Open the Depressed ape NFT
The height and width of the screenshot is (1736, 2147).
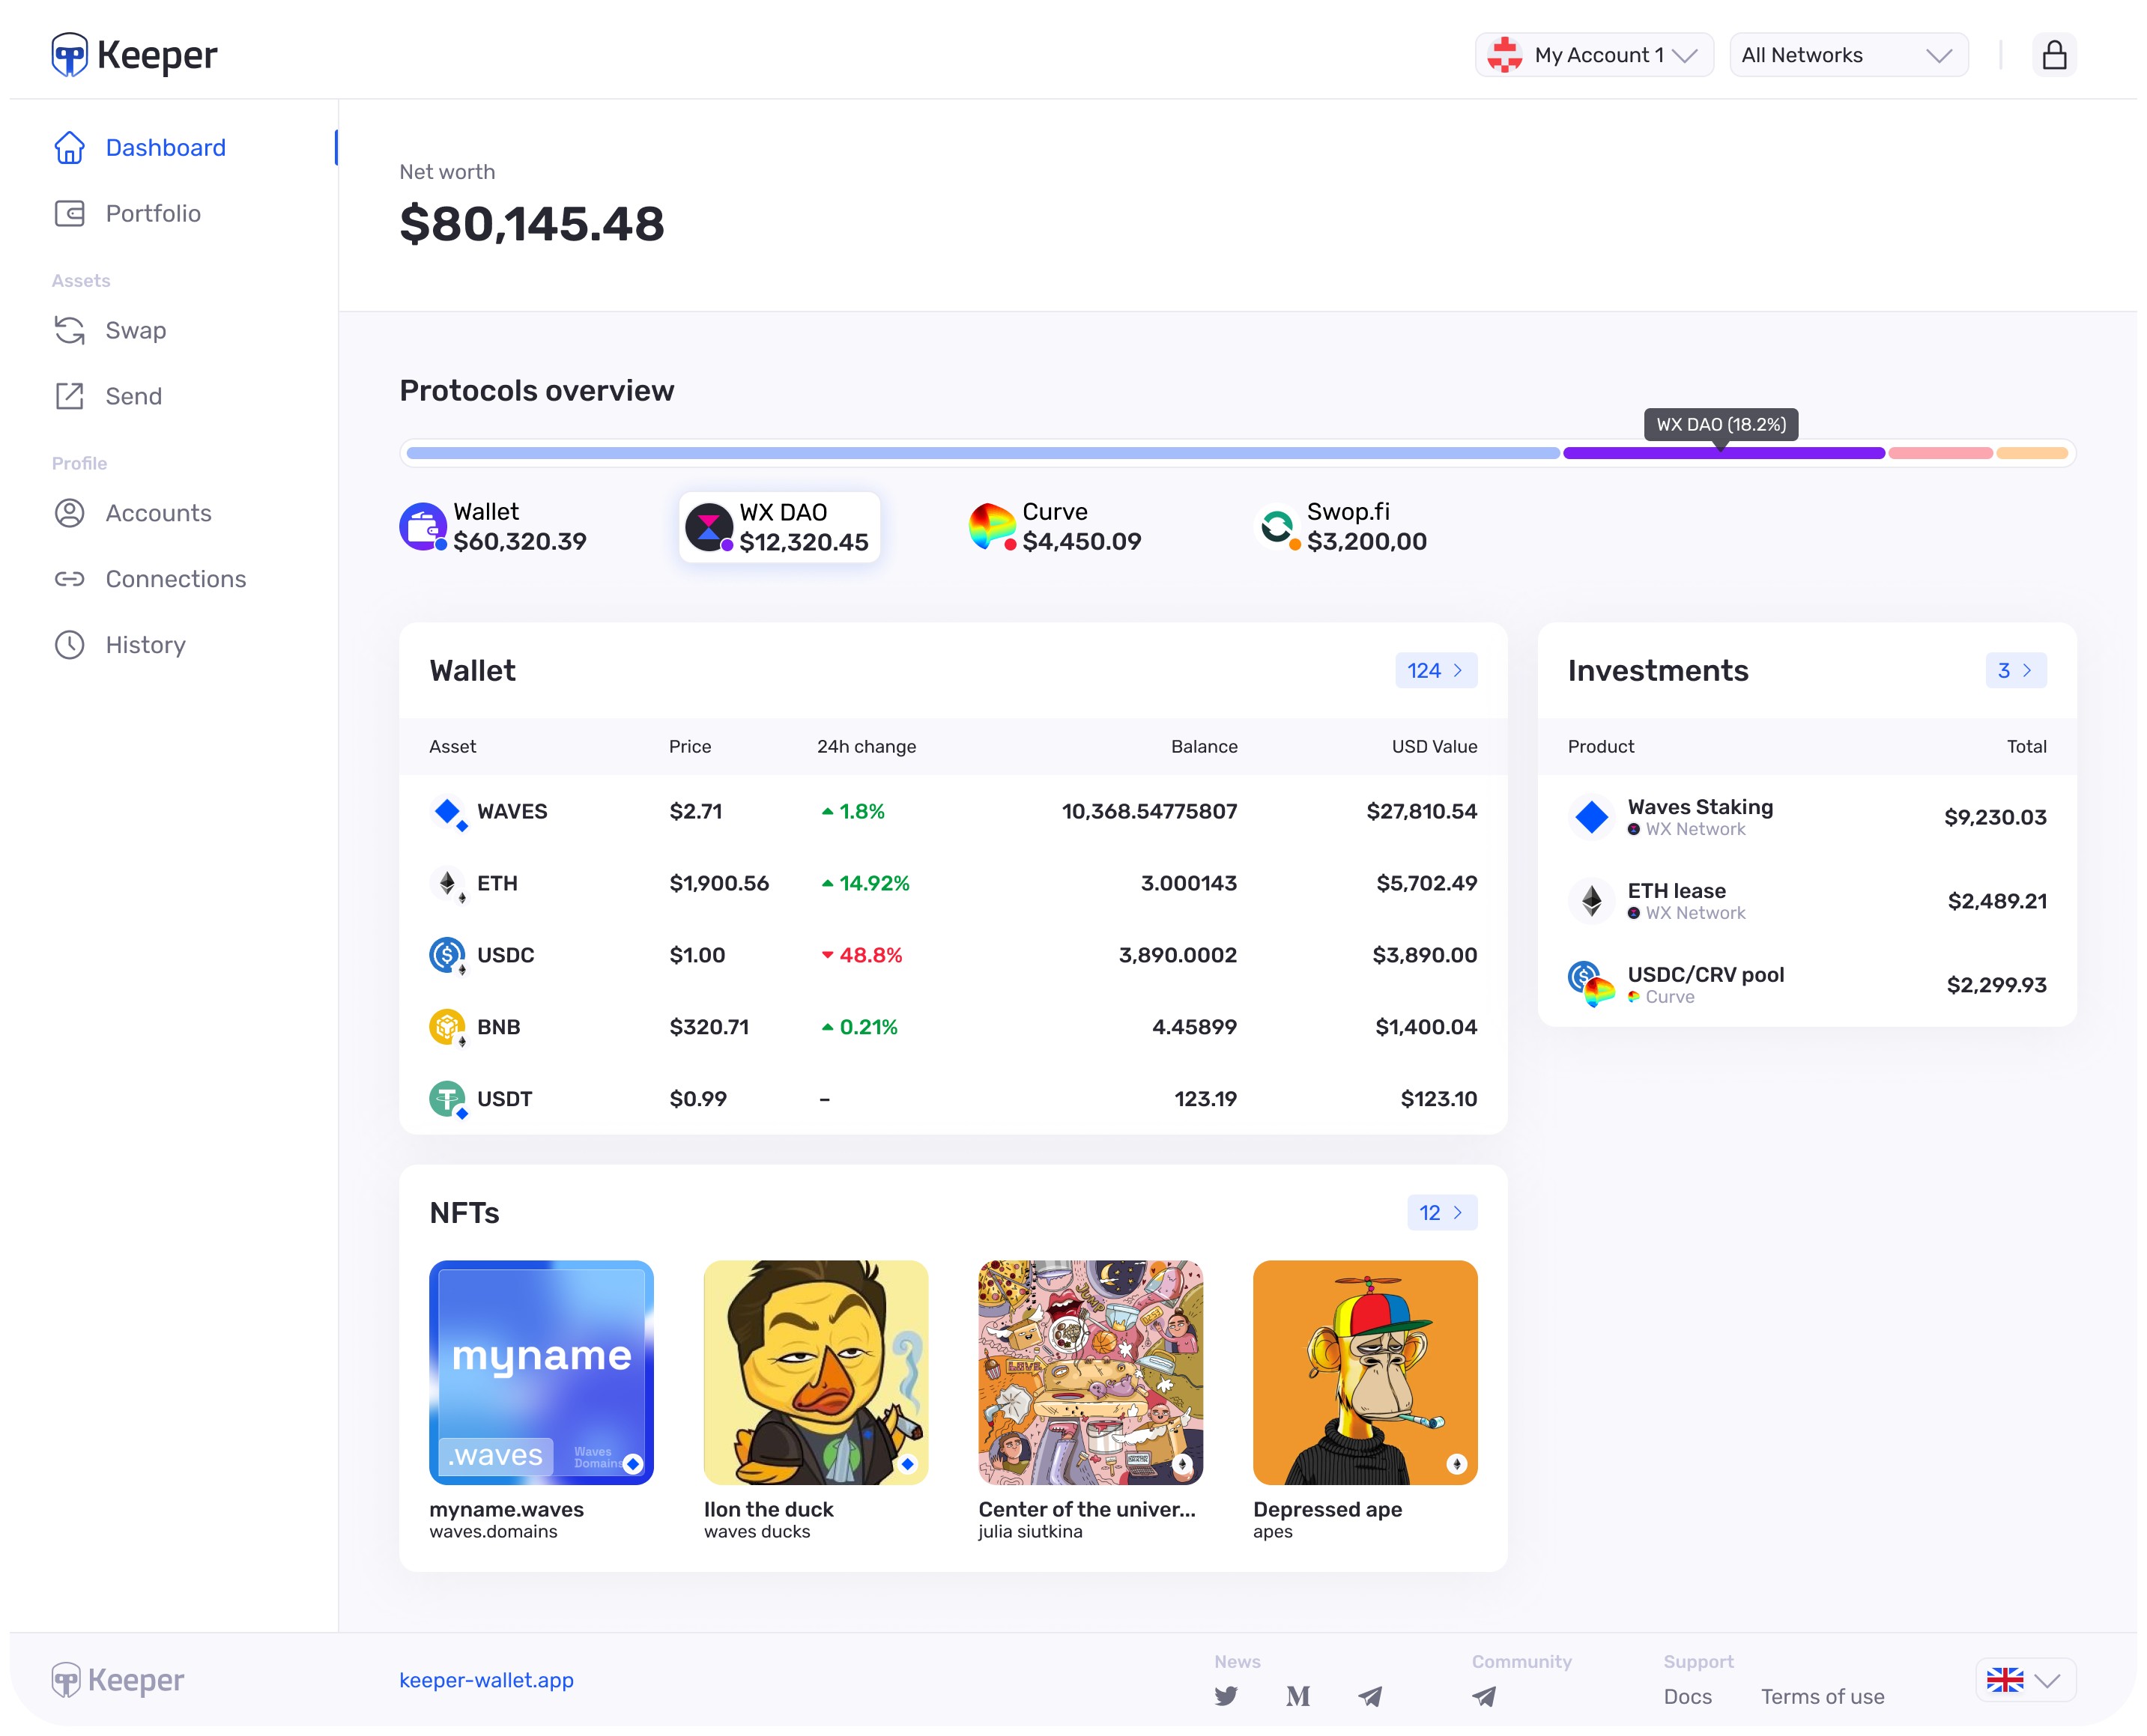click(1364, 1372)
